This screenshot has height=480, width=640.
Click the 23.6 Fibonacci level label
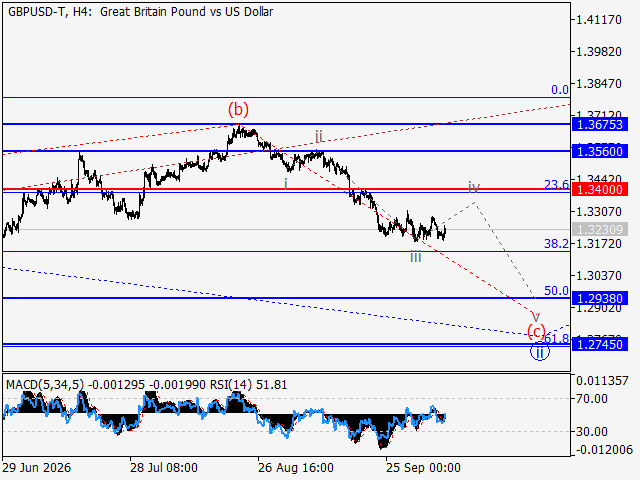pyautogui.click(x=556, y=185)
